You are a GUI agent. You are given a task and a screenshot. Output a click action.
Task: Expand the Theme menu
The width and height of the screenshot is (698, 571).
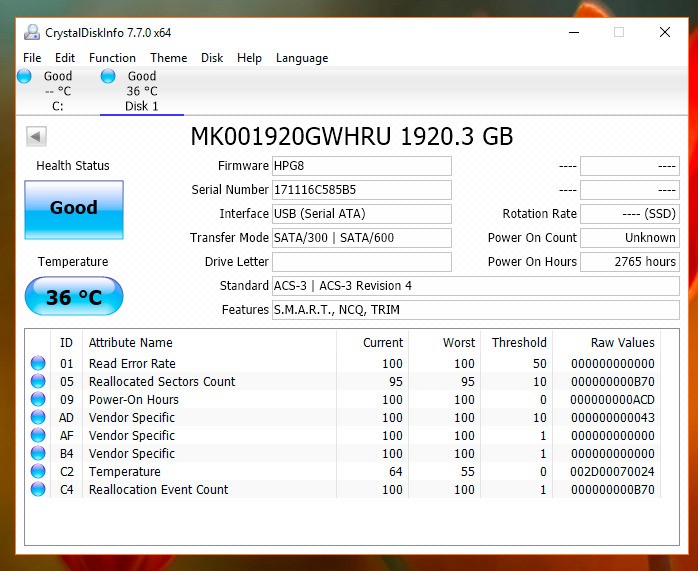pyautogui.click(x=168, y=58)
